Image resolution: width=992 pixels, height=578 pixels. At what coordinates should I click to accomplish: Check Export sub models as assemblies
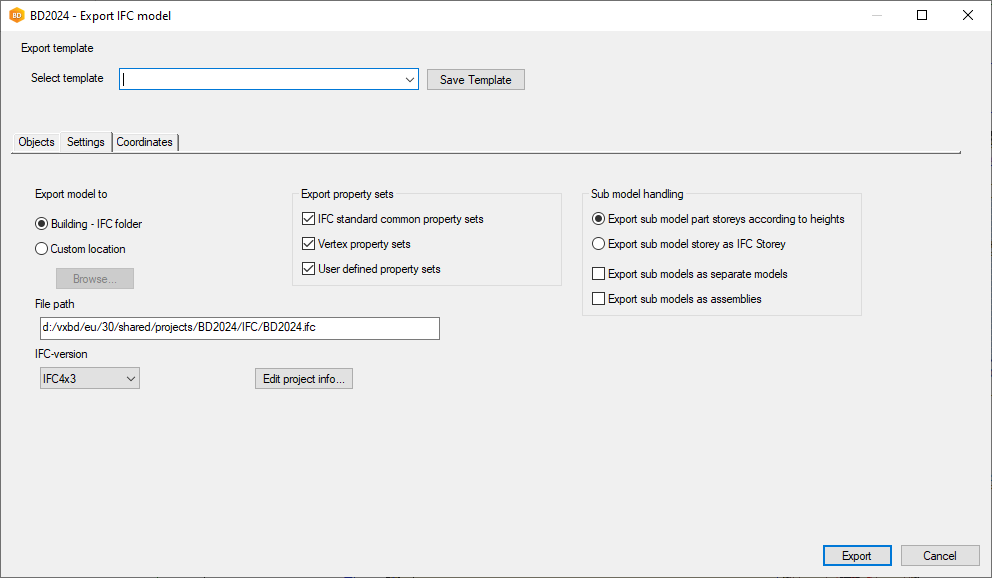pyautogui.click(x=599, y=299)
